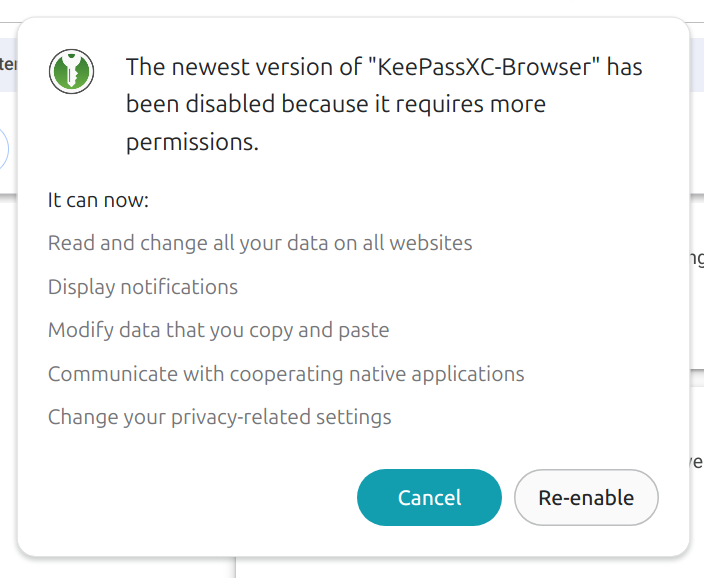
Task: Click the partly hidden circle left of dialog
Action: coord(4,149)
